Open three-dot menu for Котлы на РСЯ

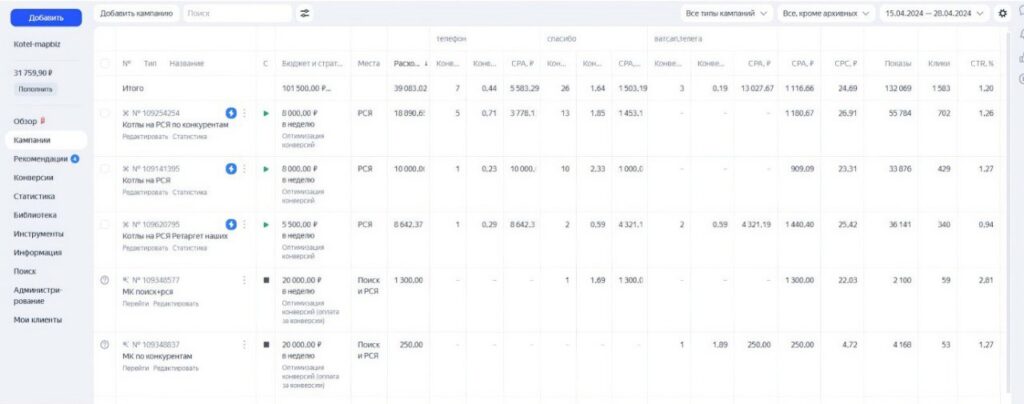click(x=245, y=168)
